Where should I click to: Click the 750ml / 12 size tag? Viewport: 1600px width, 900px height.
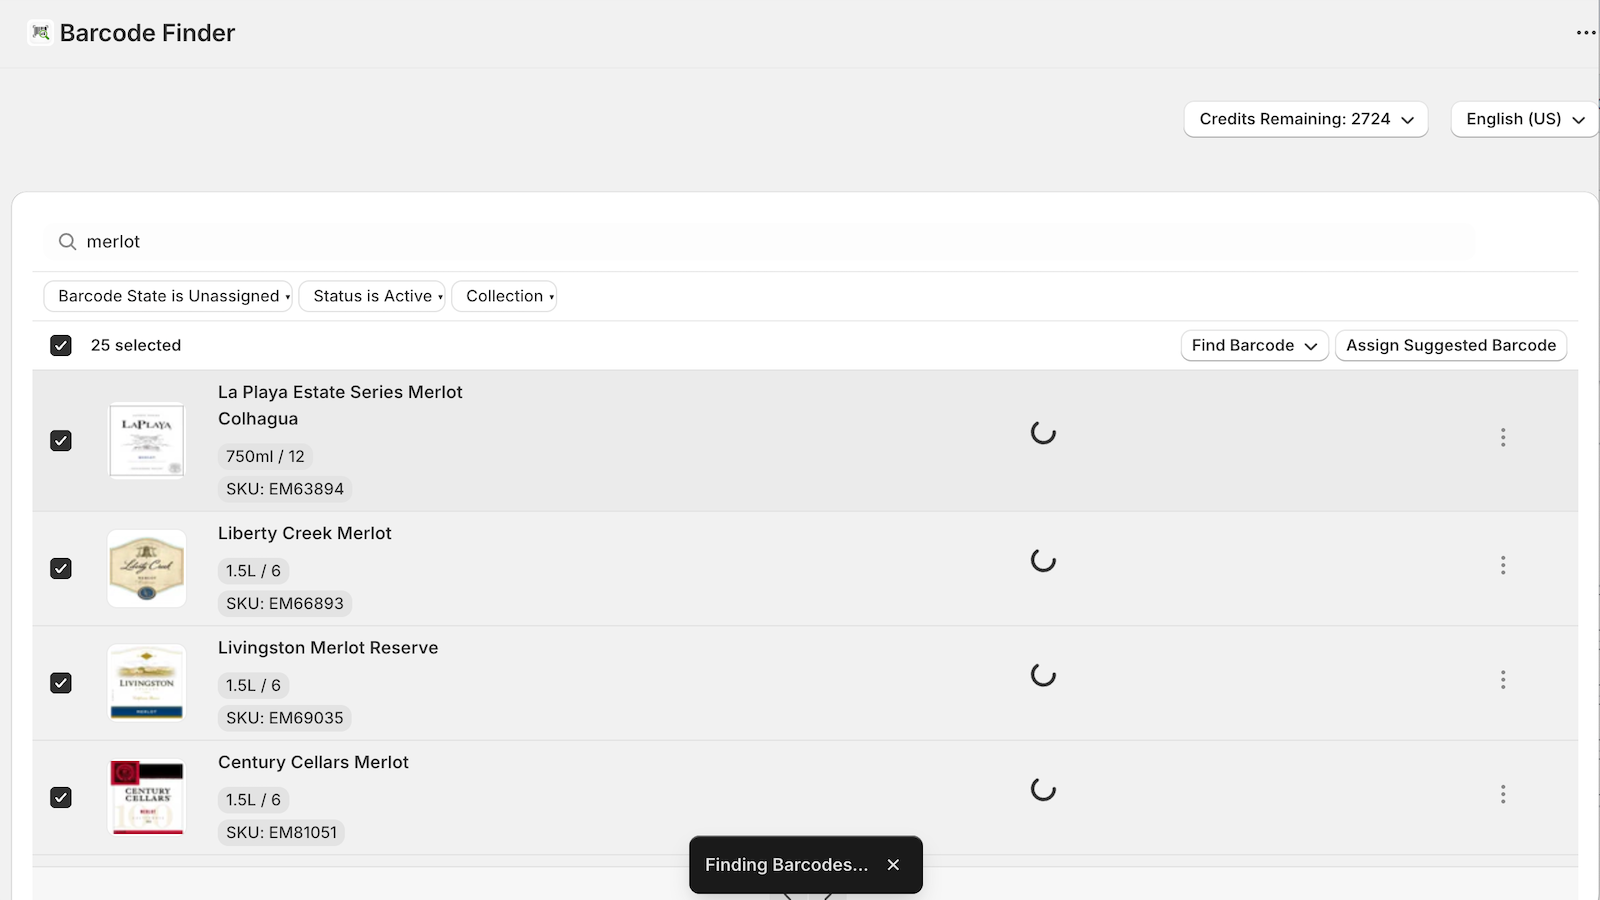coord(265,456)
